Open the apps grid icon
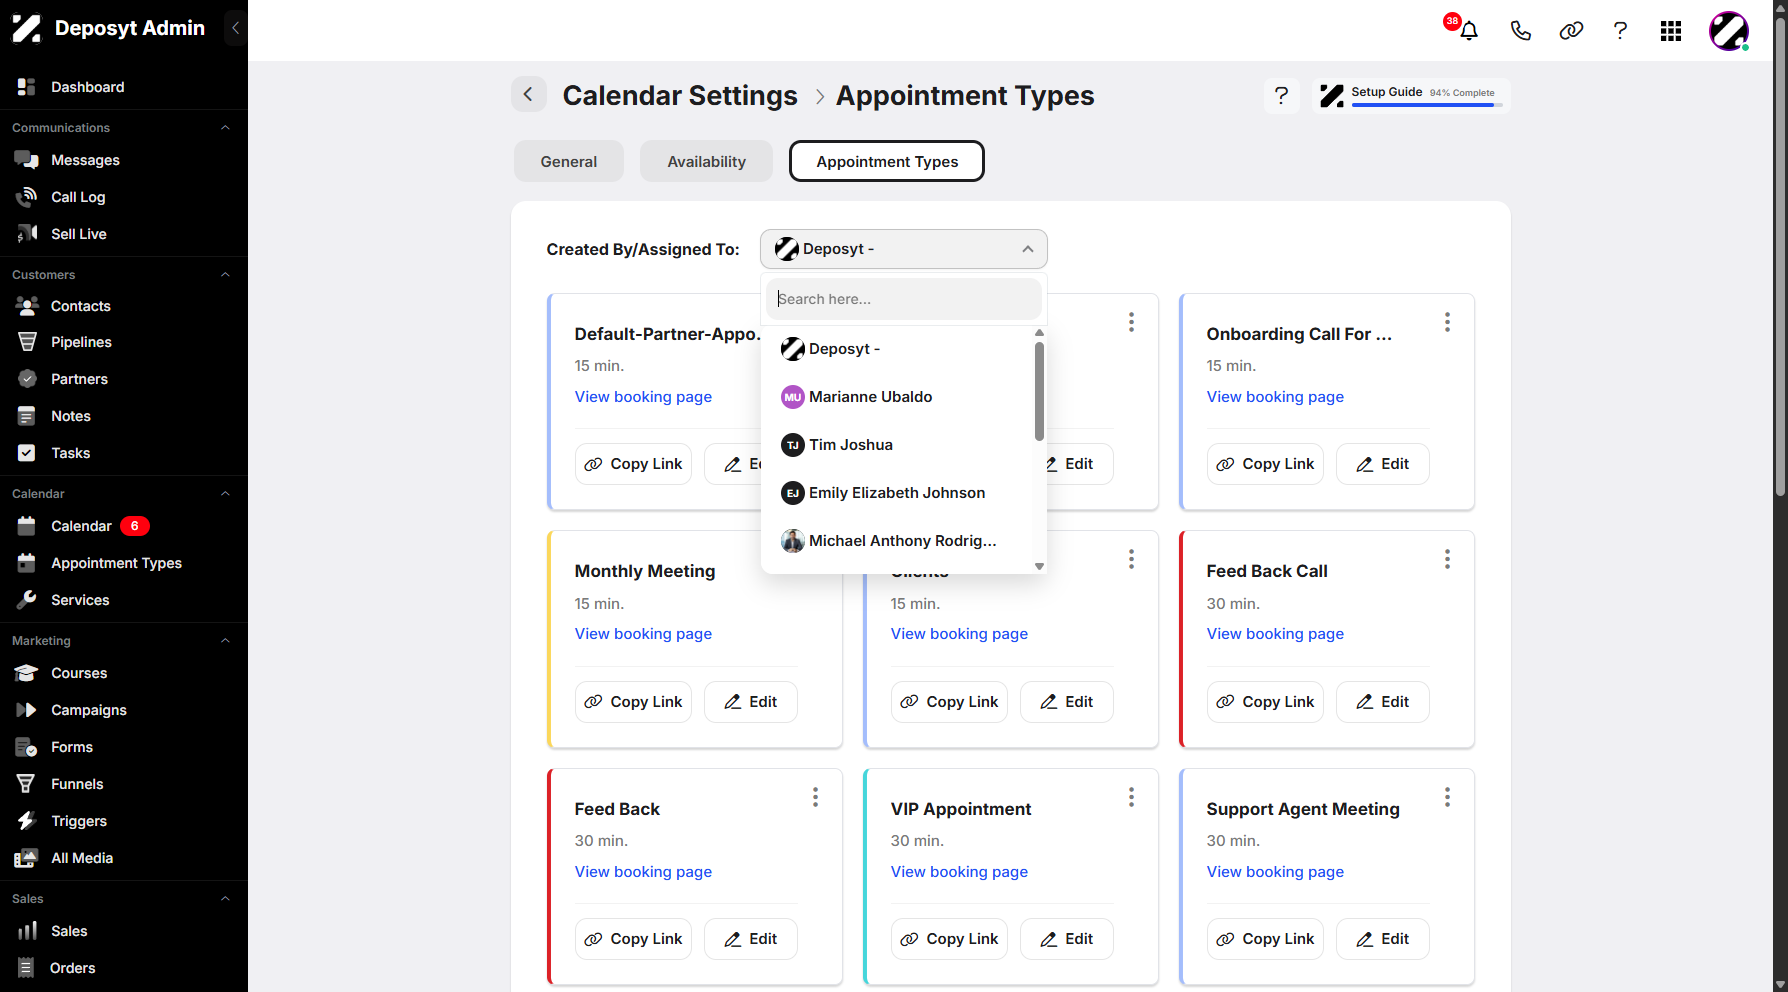1788x992 pixels. tap(1671, 30)
